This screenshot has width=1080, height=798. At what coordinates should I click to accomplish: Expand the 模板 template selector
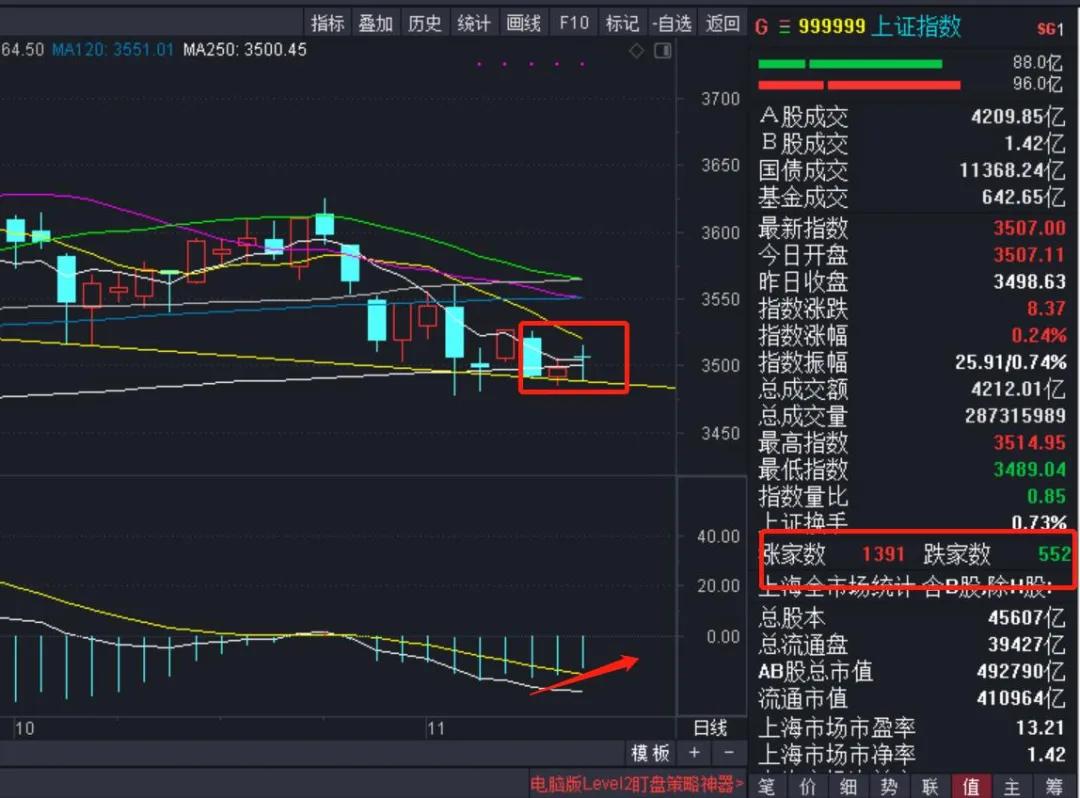pos(650,753)
